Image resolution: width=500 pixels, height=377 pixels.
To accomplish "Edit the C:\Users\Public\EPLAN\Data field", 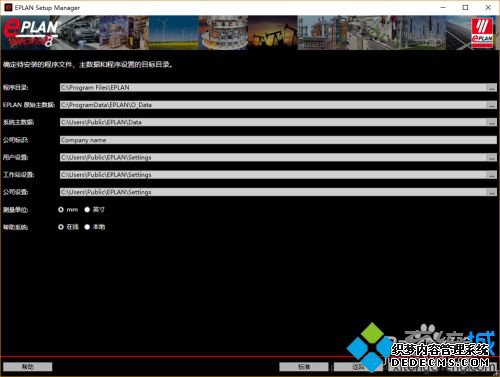I will point(273,122).
